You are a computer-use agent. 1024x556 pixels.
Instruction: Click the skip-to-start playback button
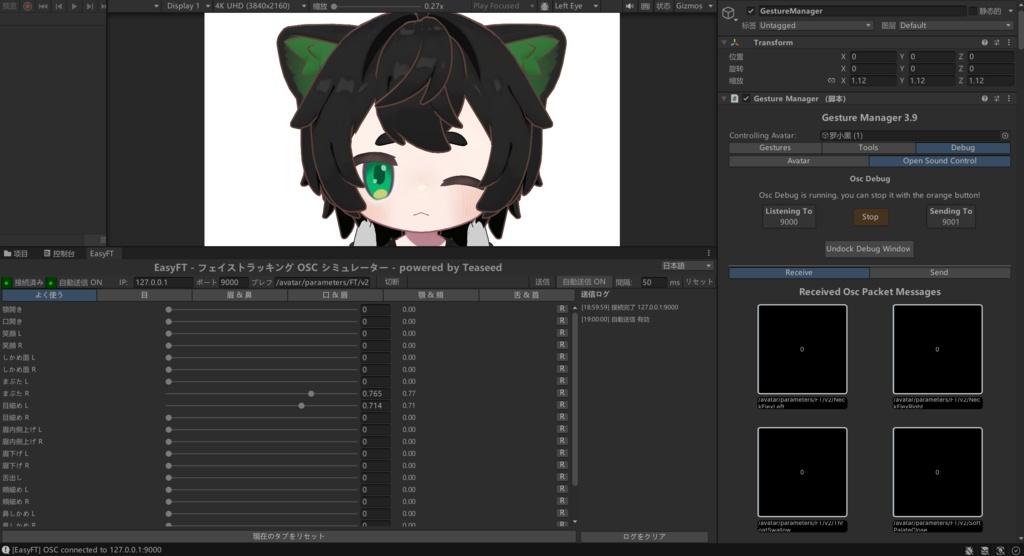point(43,6)
